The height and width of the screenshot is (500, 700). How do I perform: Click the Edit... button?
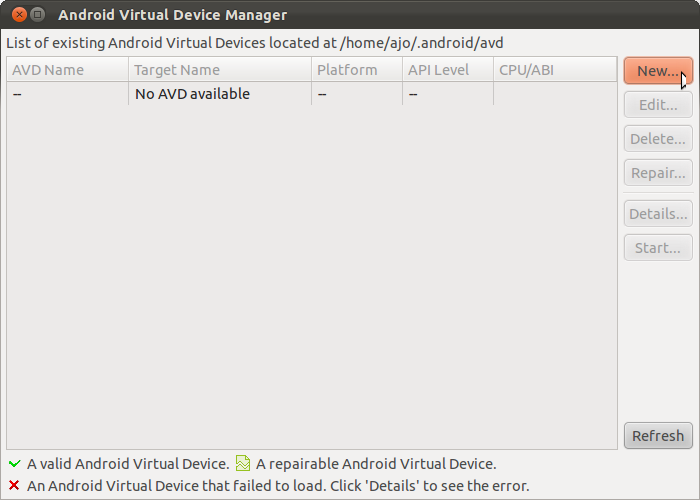point(658,104)
